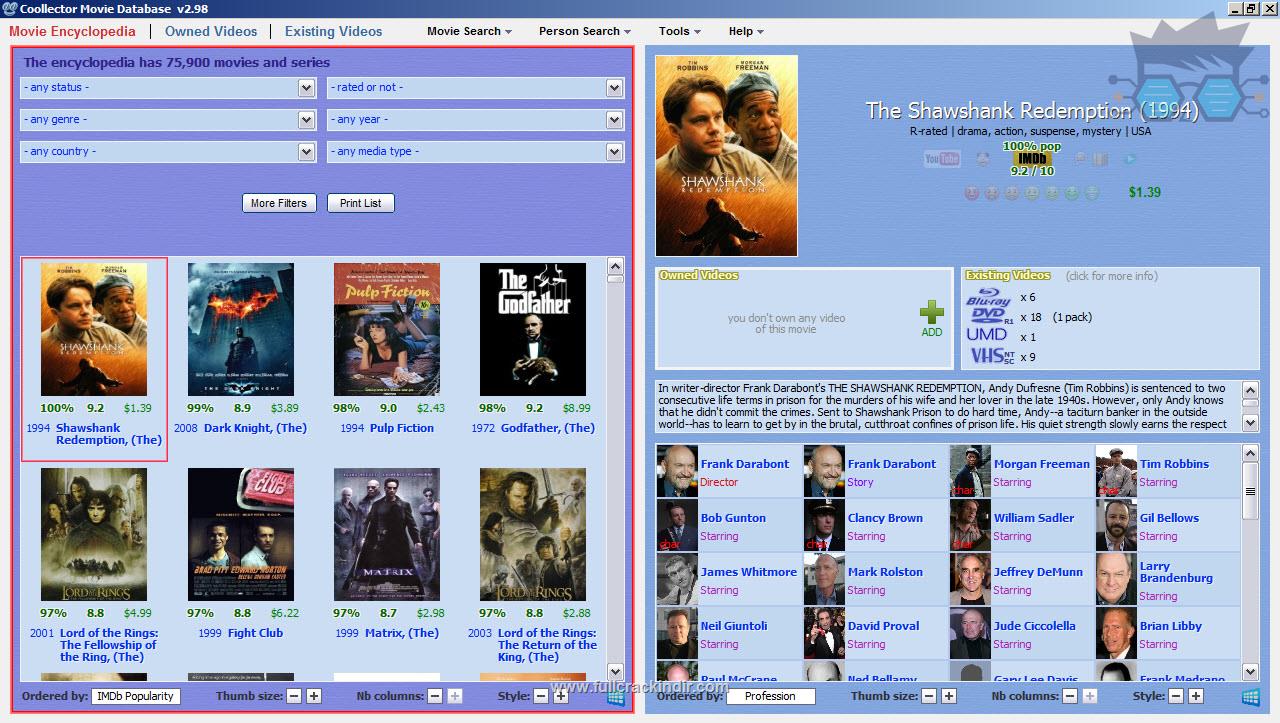
Task: Change Profession ordering field
Action: point(770,696)
